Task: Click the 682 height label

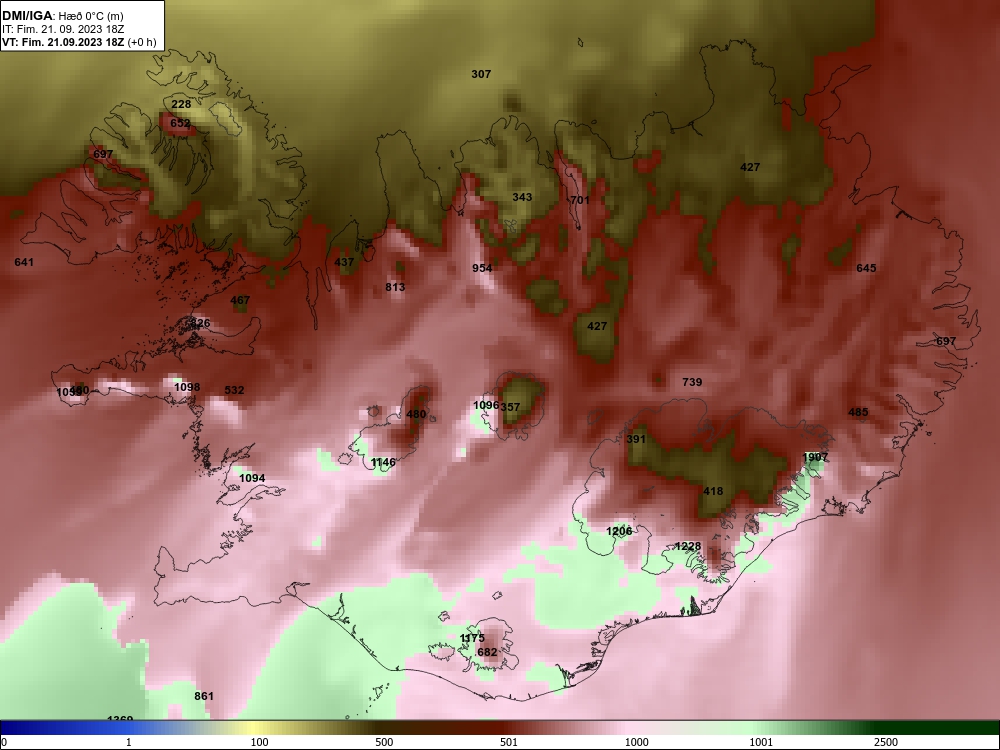Action: 487,652
